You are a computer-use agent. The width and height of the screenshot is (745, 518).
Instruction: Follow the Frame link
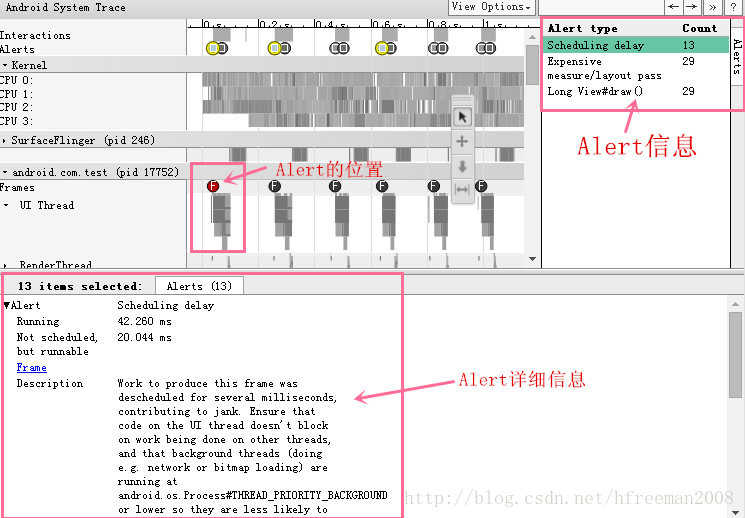(31, 367)
